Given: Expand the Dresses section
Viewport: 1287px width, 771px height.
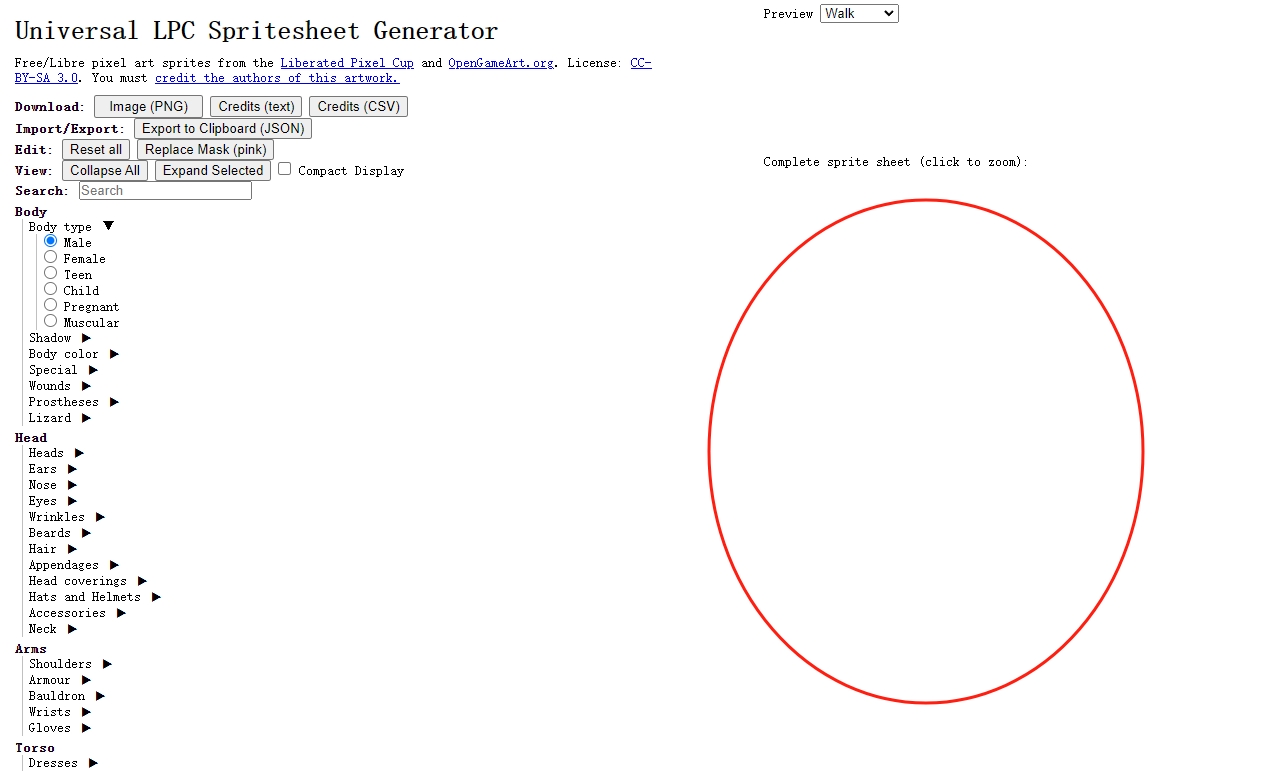Looking at the screenshot, I should coord(63,763).
